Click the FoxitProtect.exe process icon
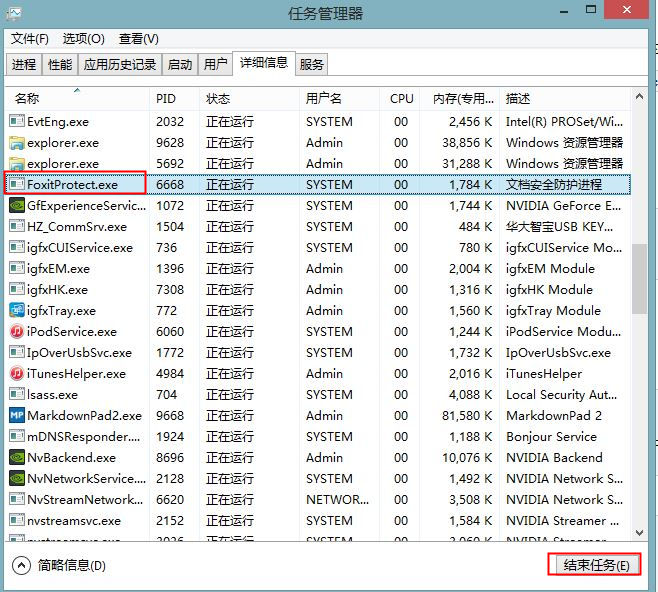Screen dimensions: 658x592 coord(17,184)
